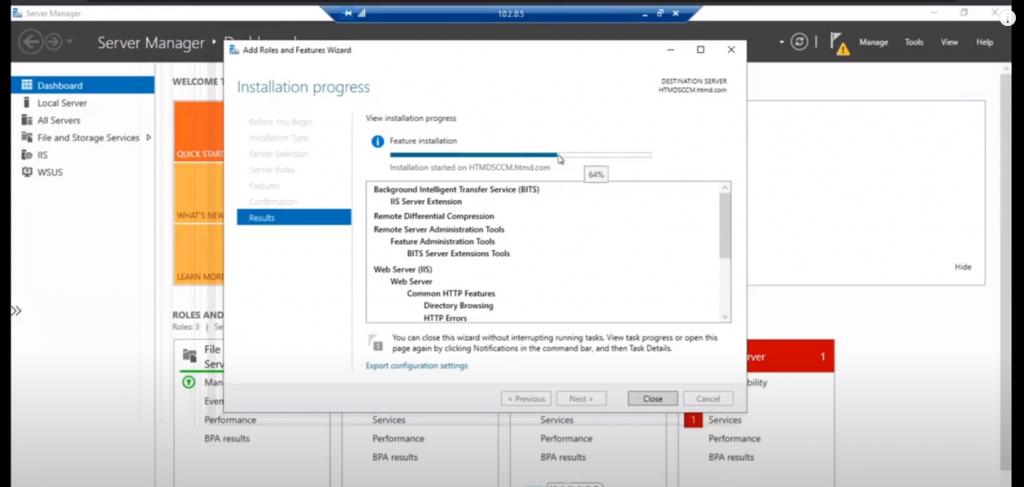Image resolution: width=1024 pixels, height=487 pixels.
Task: Open the dropdown arrow left of the refresh icon
Action: pyautogui.click(x=782, y=42)
